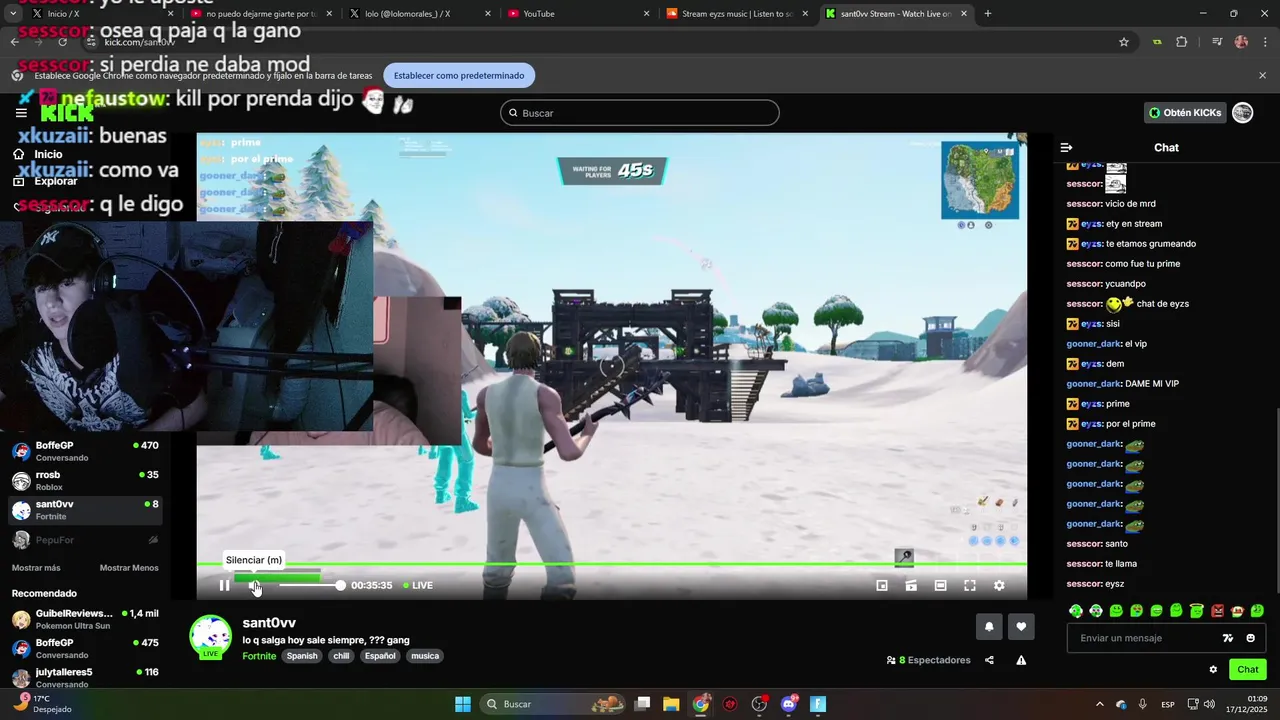The width and height of the screenshot is (1280, 720).
Task: Enable mini player mode icon
Action: [x=882, y=586]
